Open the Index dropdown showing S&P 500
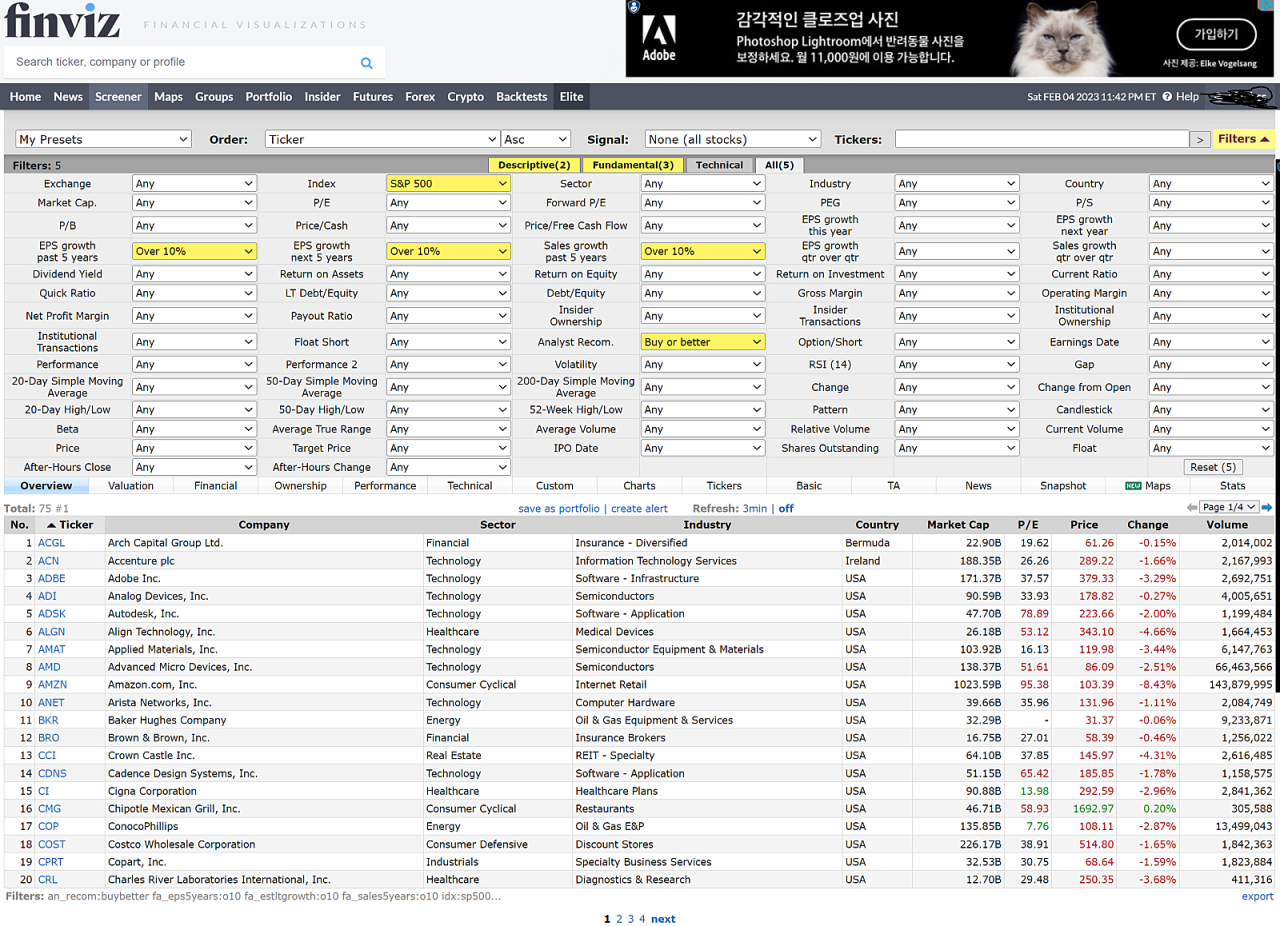 coord(449,184)
